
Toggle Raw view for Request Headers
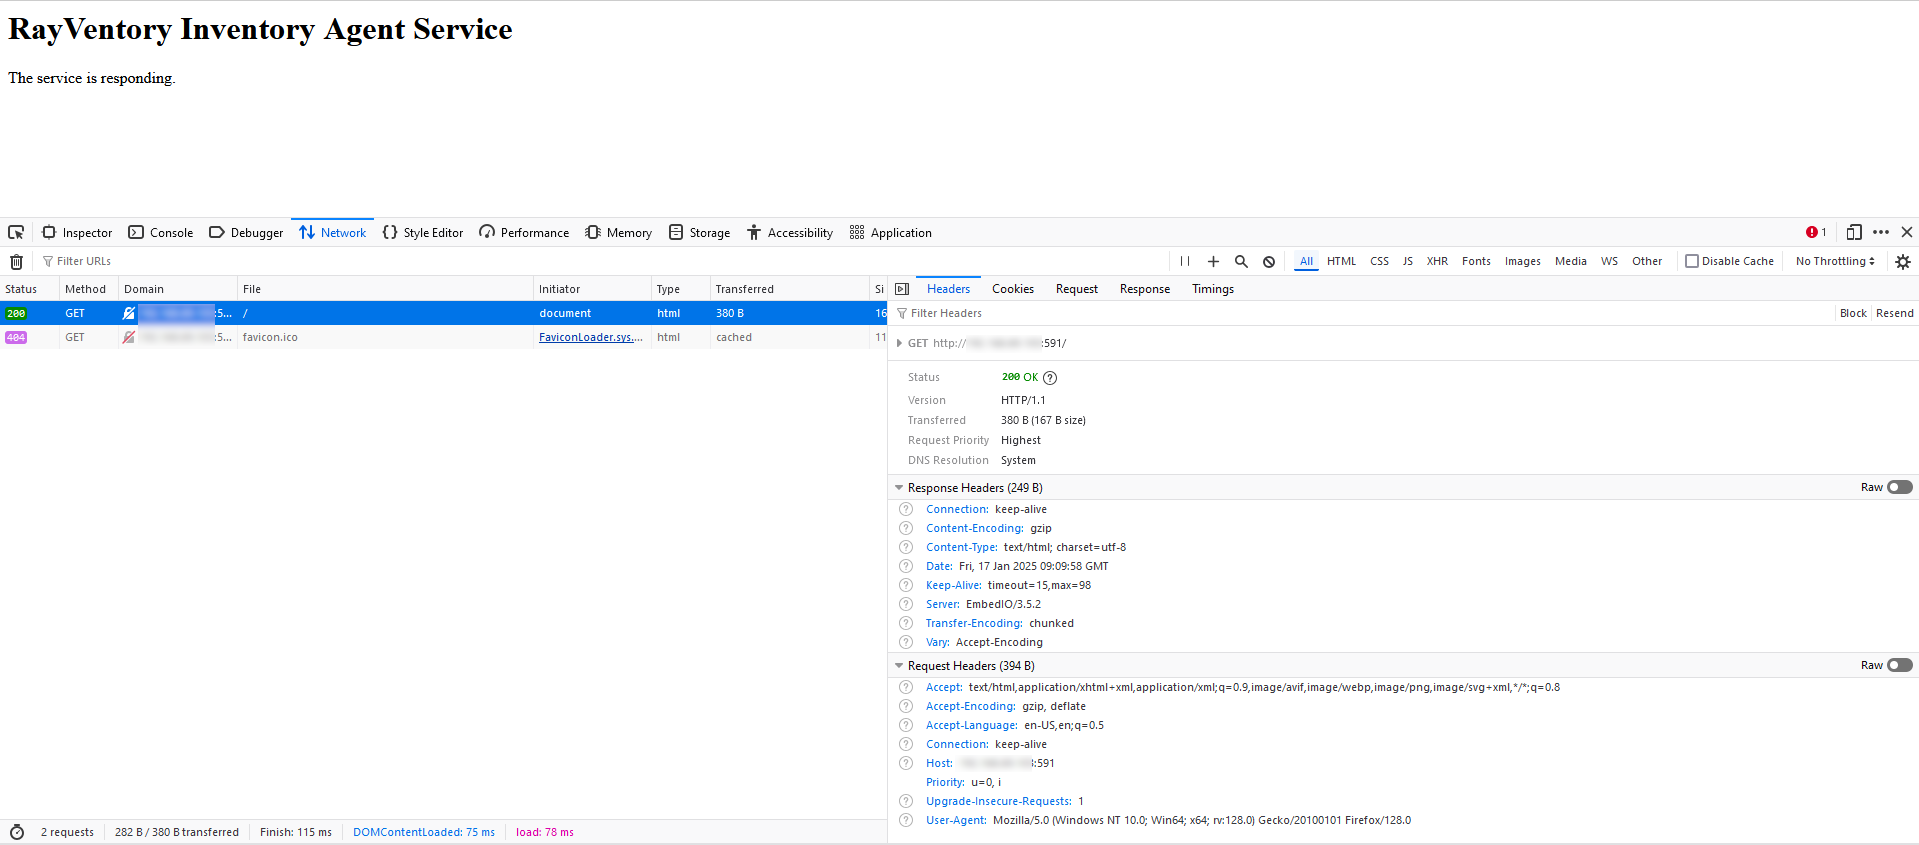coord(1899,665)
